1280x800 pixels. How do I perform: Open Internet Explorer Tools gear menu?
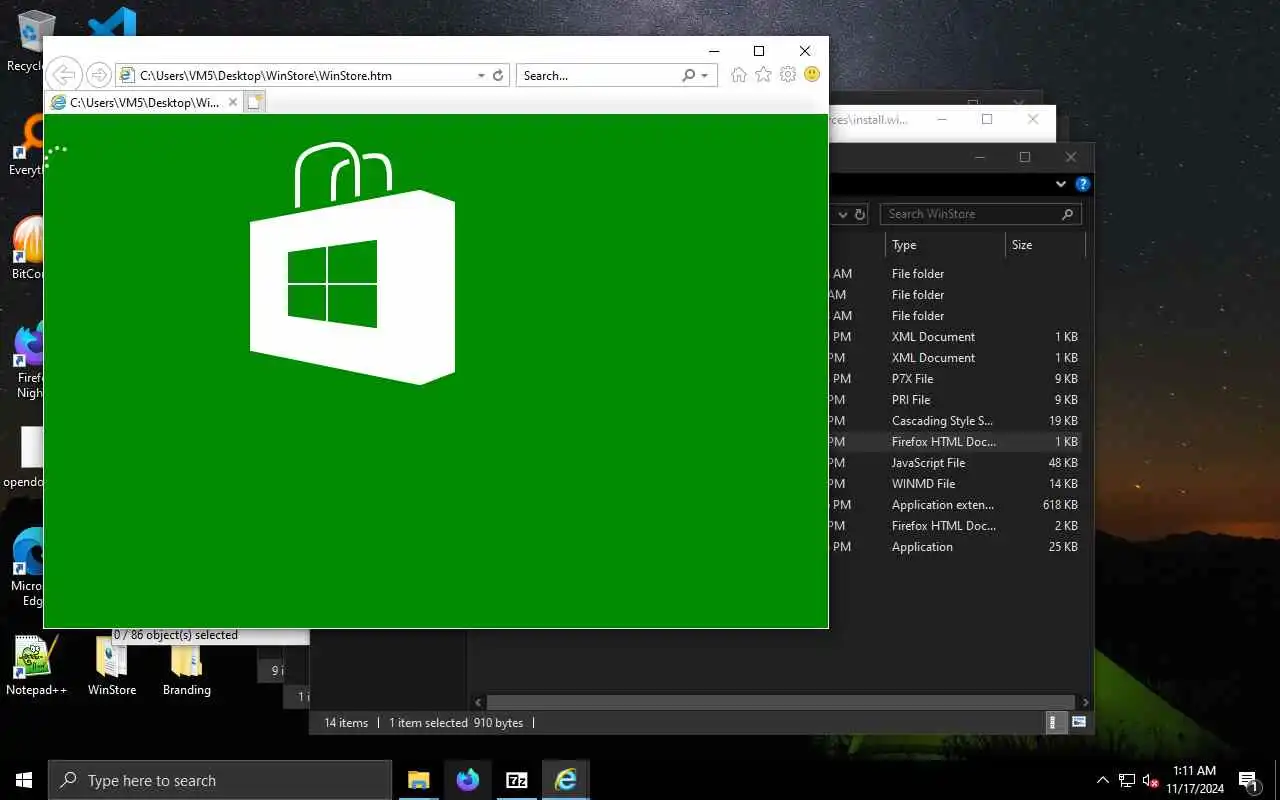tap(788, 75)
